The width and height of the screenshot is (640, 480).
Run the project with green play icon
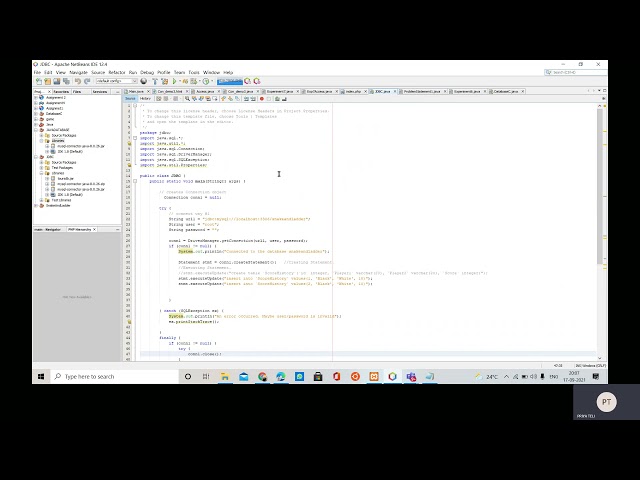click(x=174, y=81)
